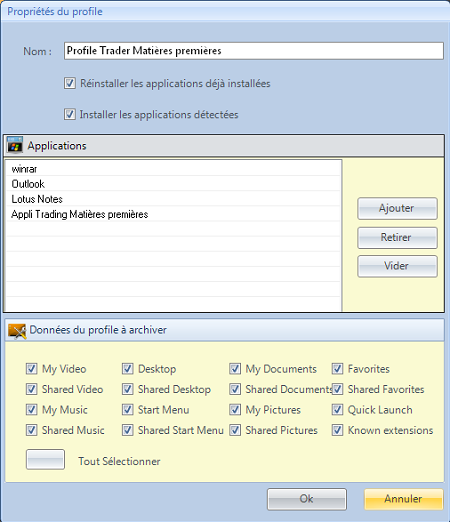Screen dimensions: 450x522
Task: Click the Données du profile archive icon
Action: (x=17, y=331)
